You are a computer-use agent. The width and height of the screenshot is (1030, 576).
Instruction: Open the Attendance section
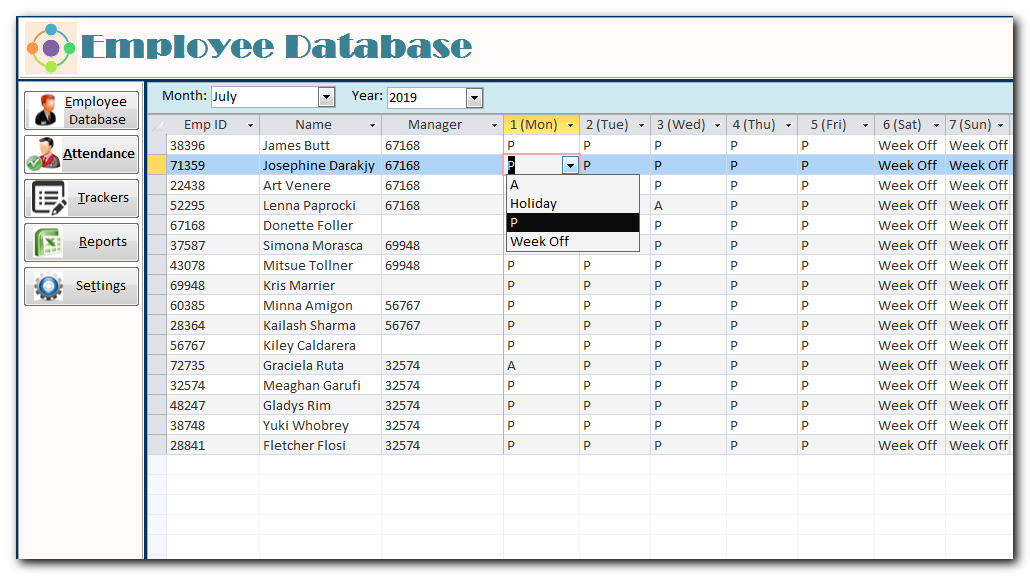81,154
